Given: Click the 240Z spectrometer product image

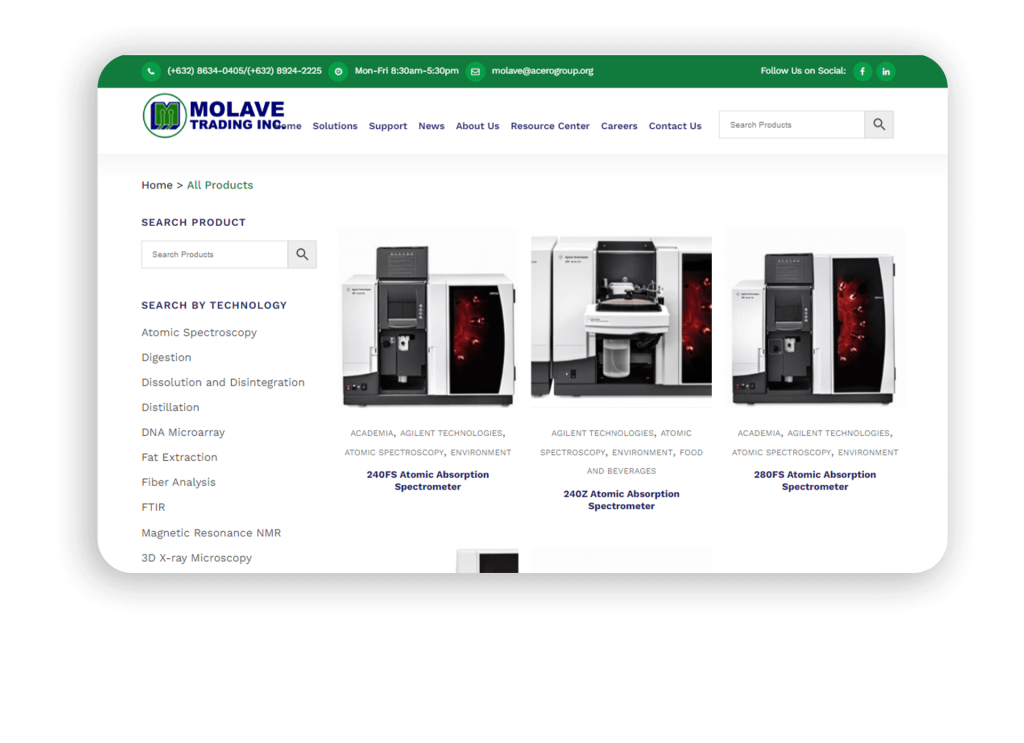Looking at the screenshot, I should [621, 320].
